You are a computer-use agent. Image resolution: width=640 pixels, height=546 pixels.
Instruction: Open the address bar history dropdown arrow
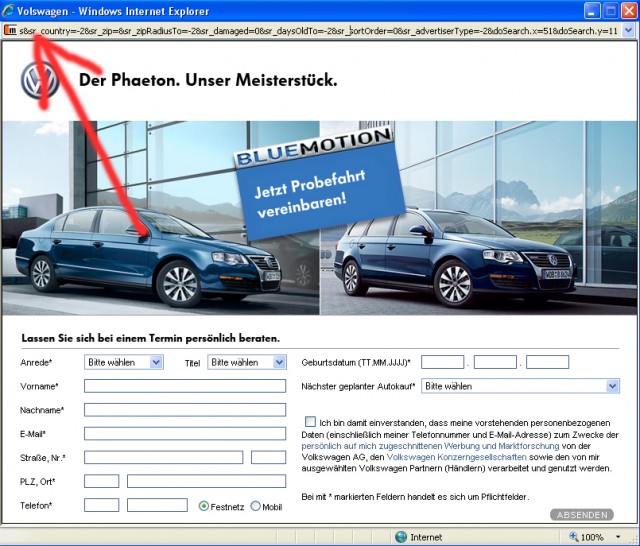[628, 31]
